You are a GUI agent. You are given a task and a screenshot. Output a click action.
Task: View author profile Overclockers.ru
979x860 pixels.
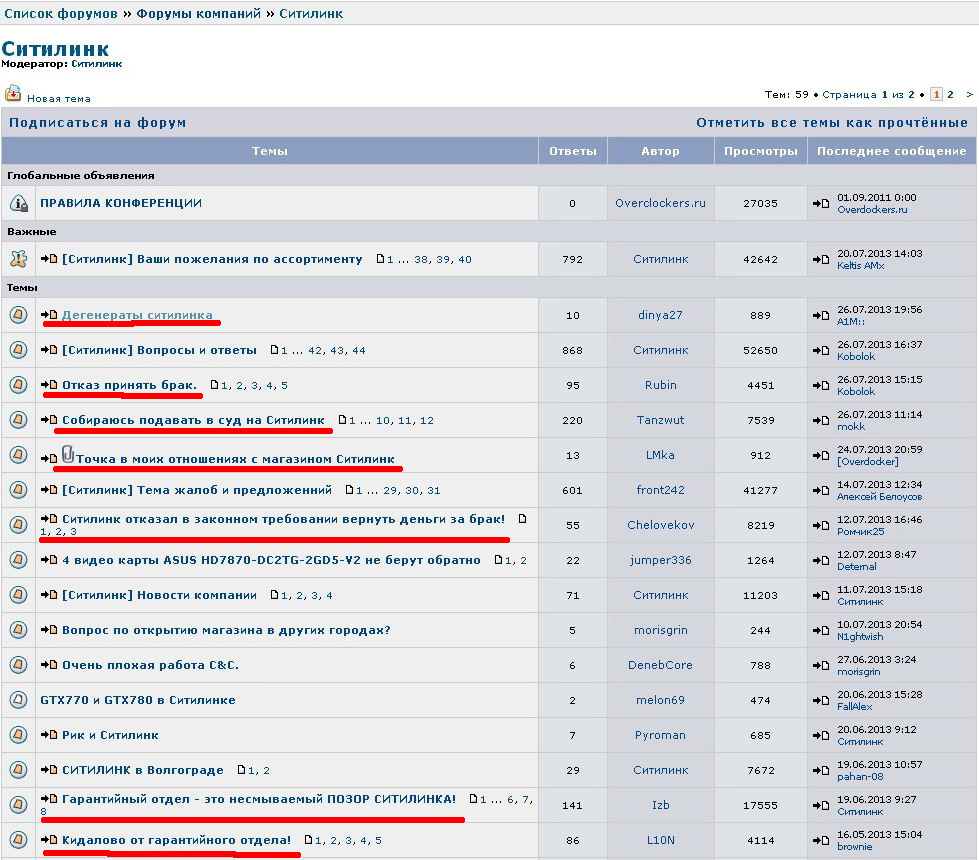coord(661,203)
